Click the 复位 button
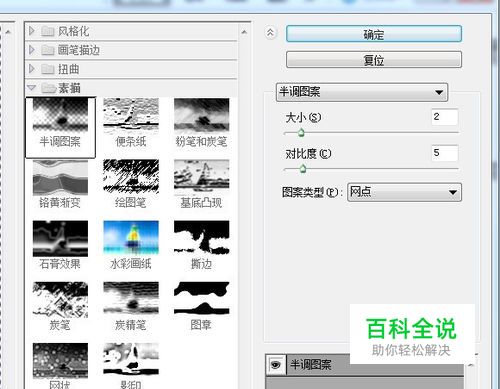The image size is (500, 389). pyautogui.click(x=374, y=60)
